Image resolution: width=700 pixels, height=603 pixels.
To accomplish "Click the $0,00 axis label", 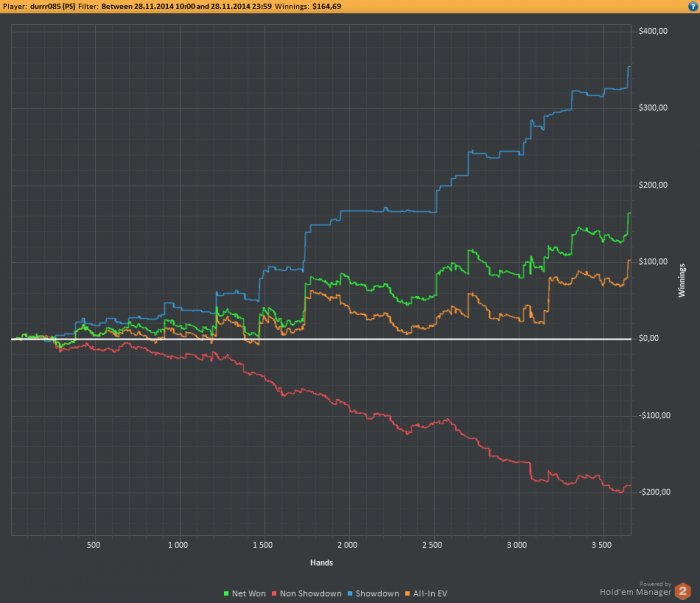I will [x=649, y=338].
